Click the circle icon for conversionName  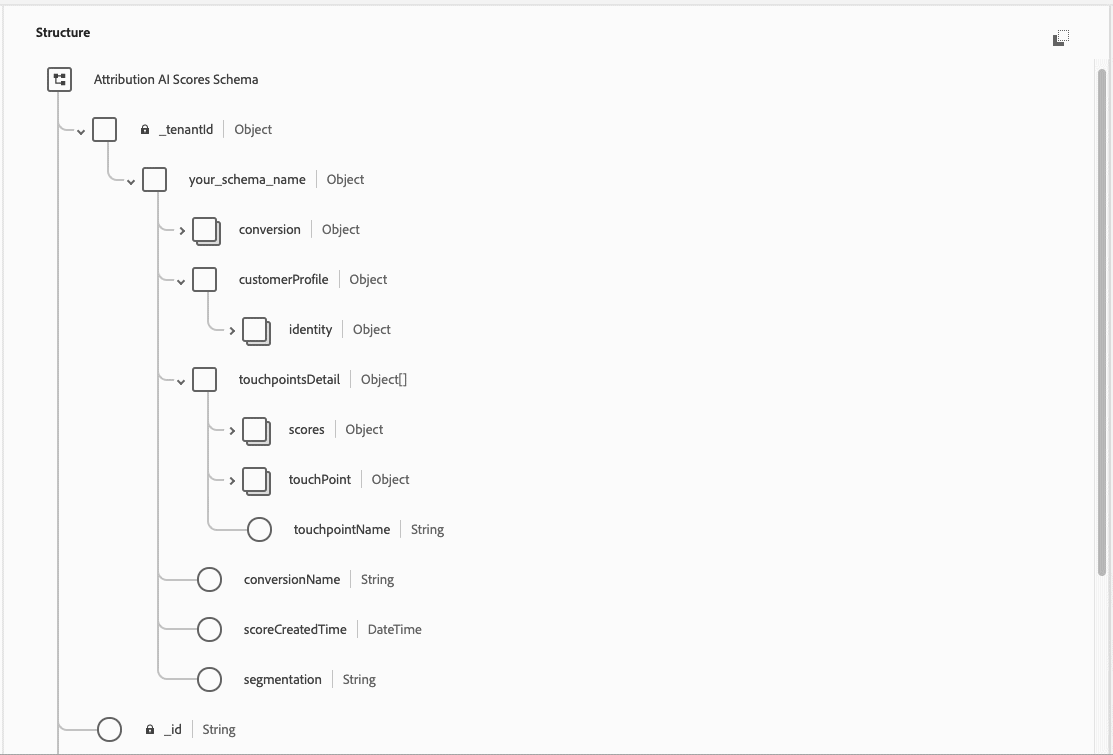(210, 579)
